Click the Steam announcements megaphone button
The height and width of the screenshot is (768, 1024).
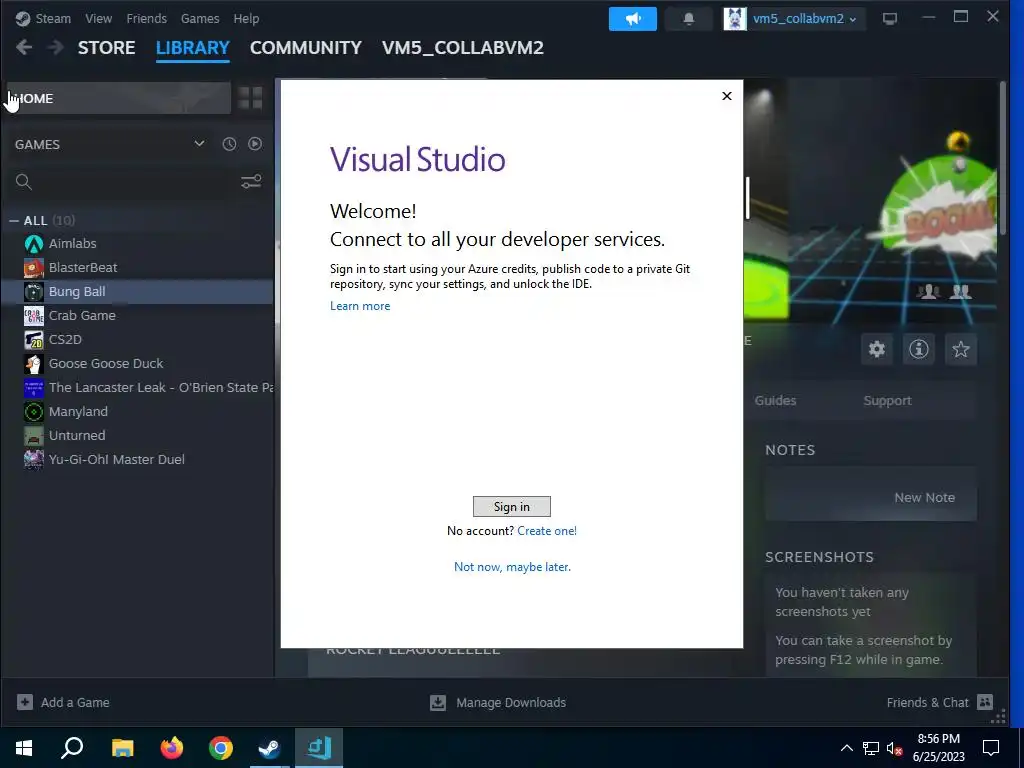[632, 19]
